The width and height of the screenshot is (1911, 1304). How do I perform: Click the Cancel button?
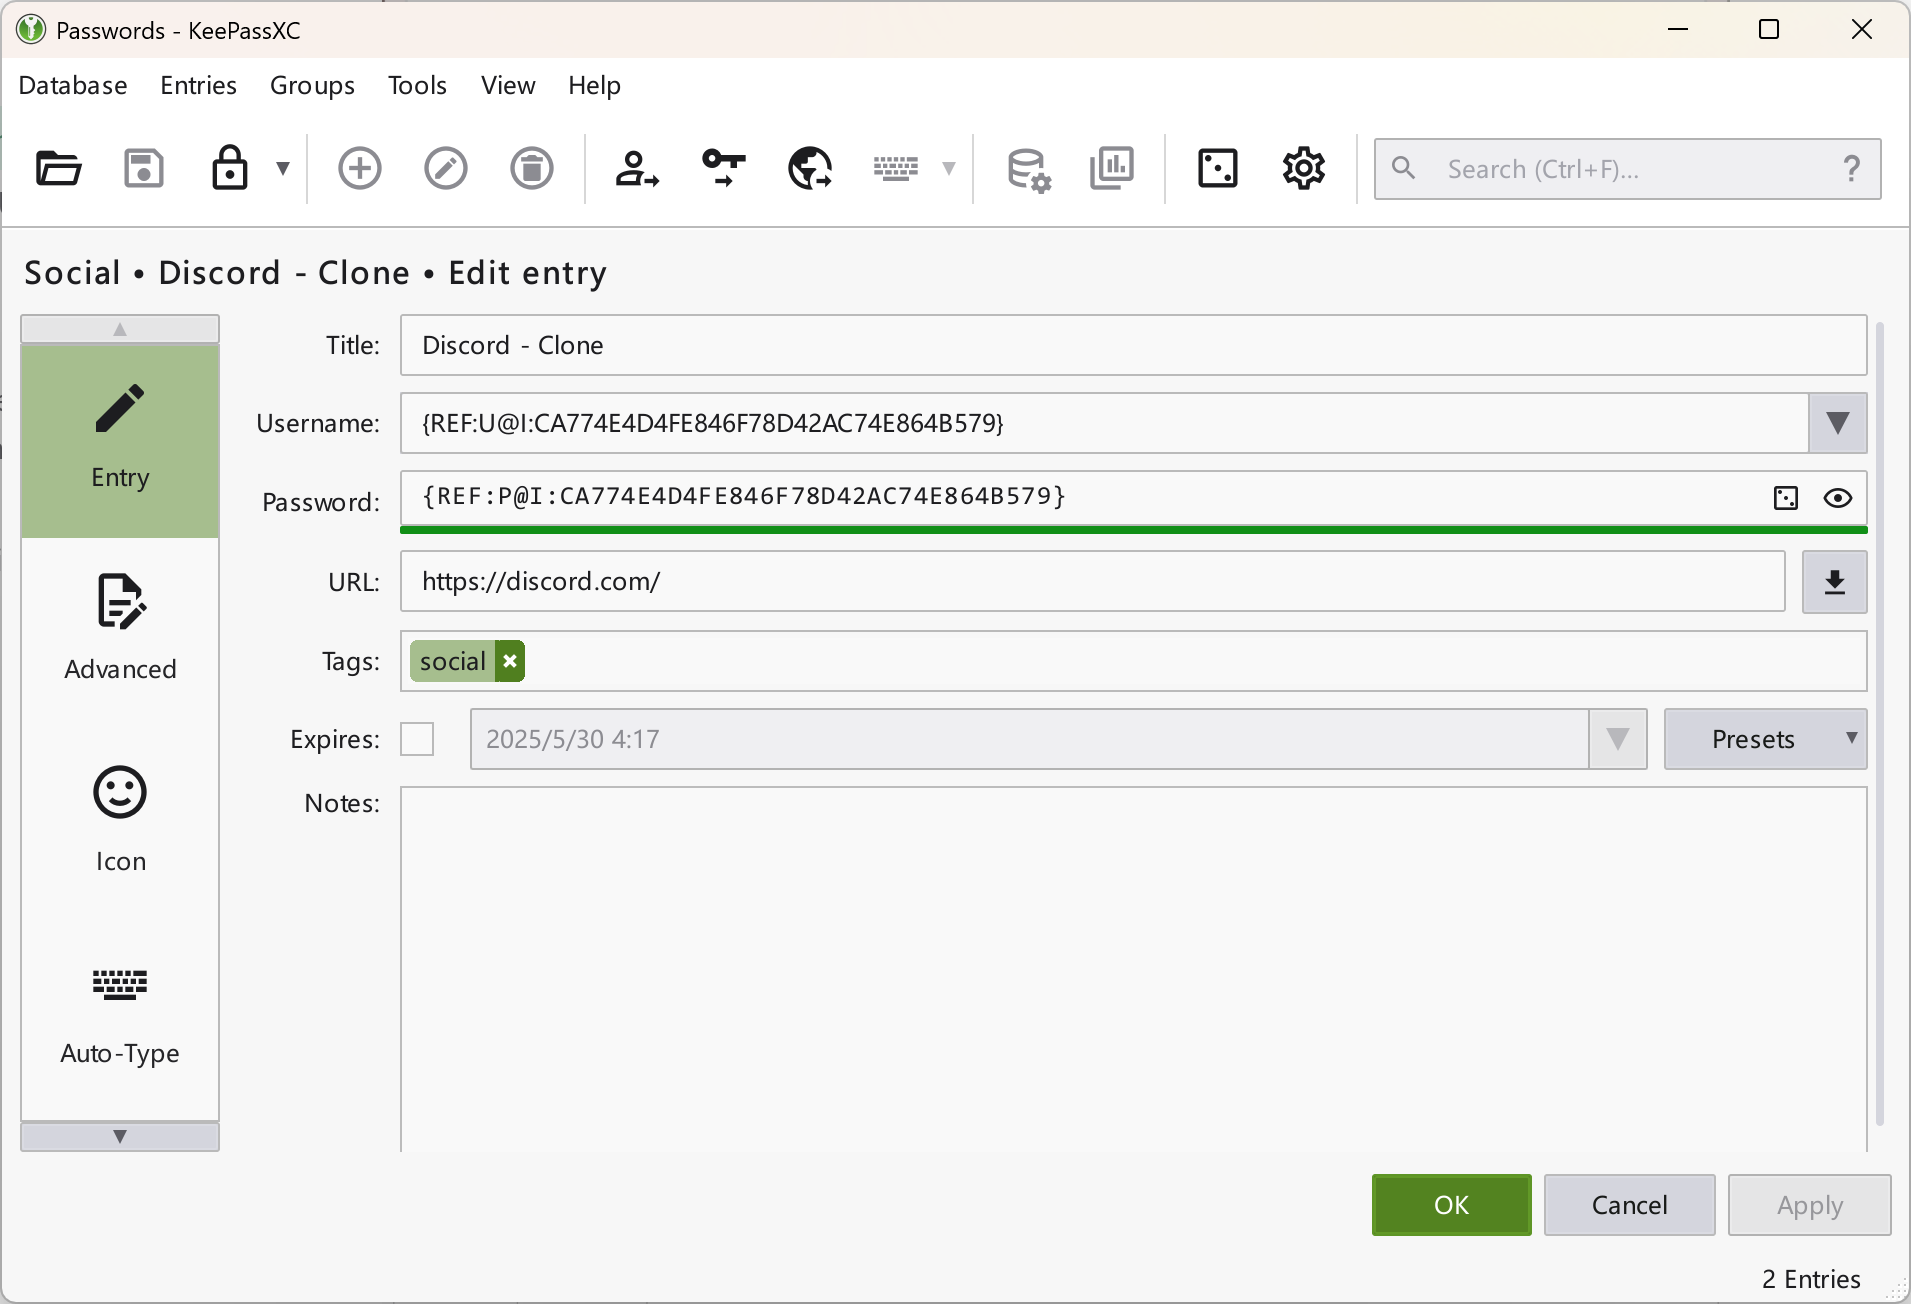coord(1629,1205)
